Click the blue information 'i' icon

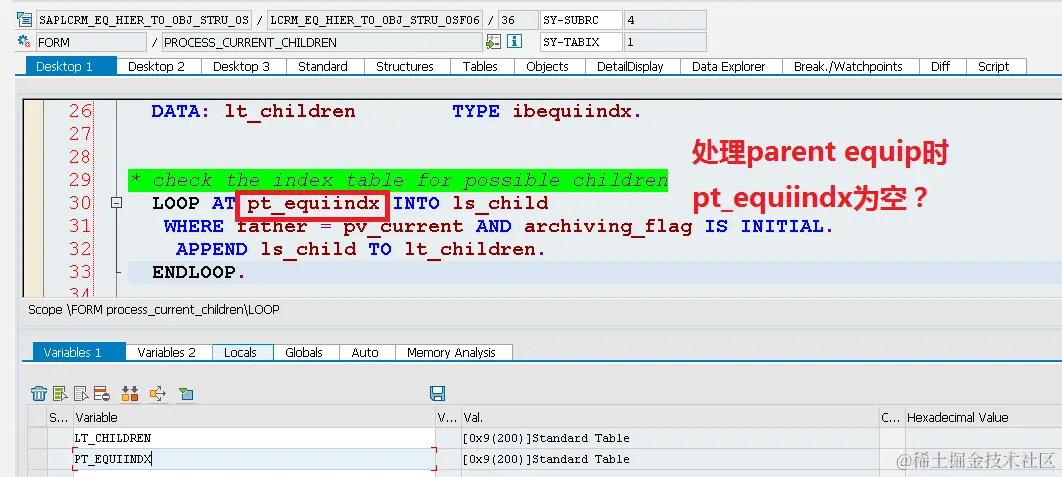coord(514,42)
